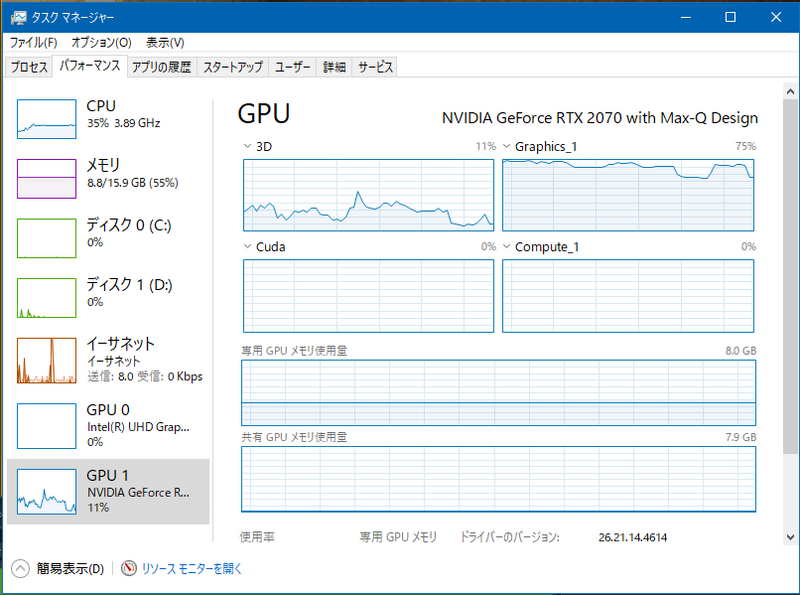Switch to the サービス tab
Viewport: 800px width, 595px height.
coord(376,67)
